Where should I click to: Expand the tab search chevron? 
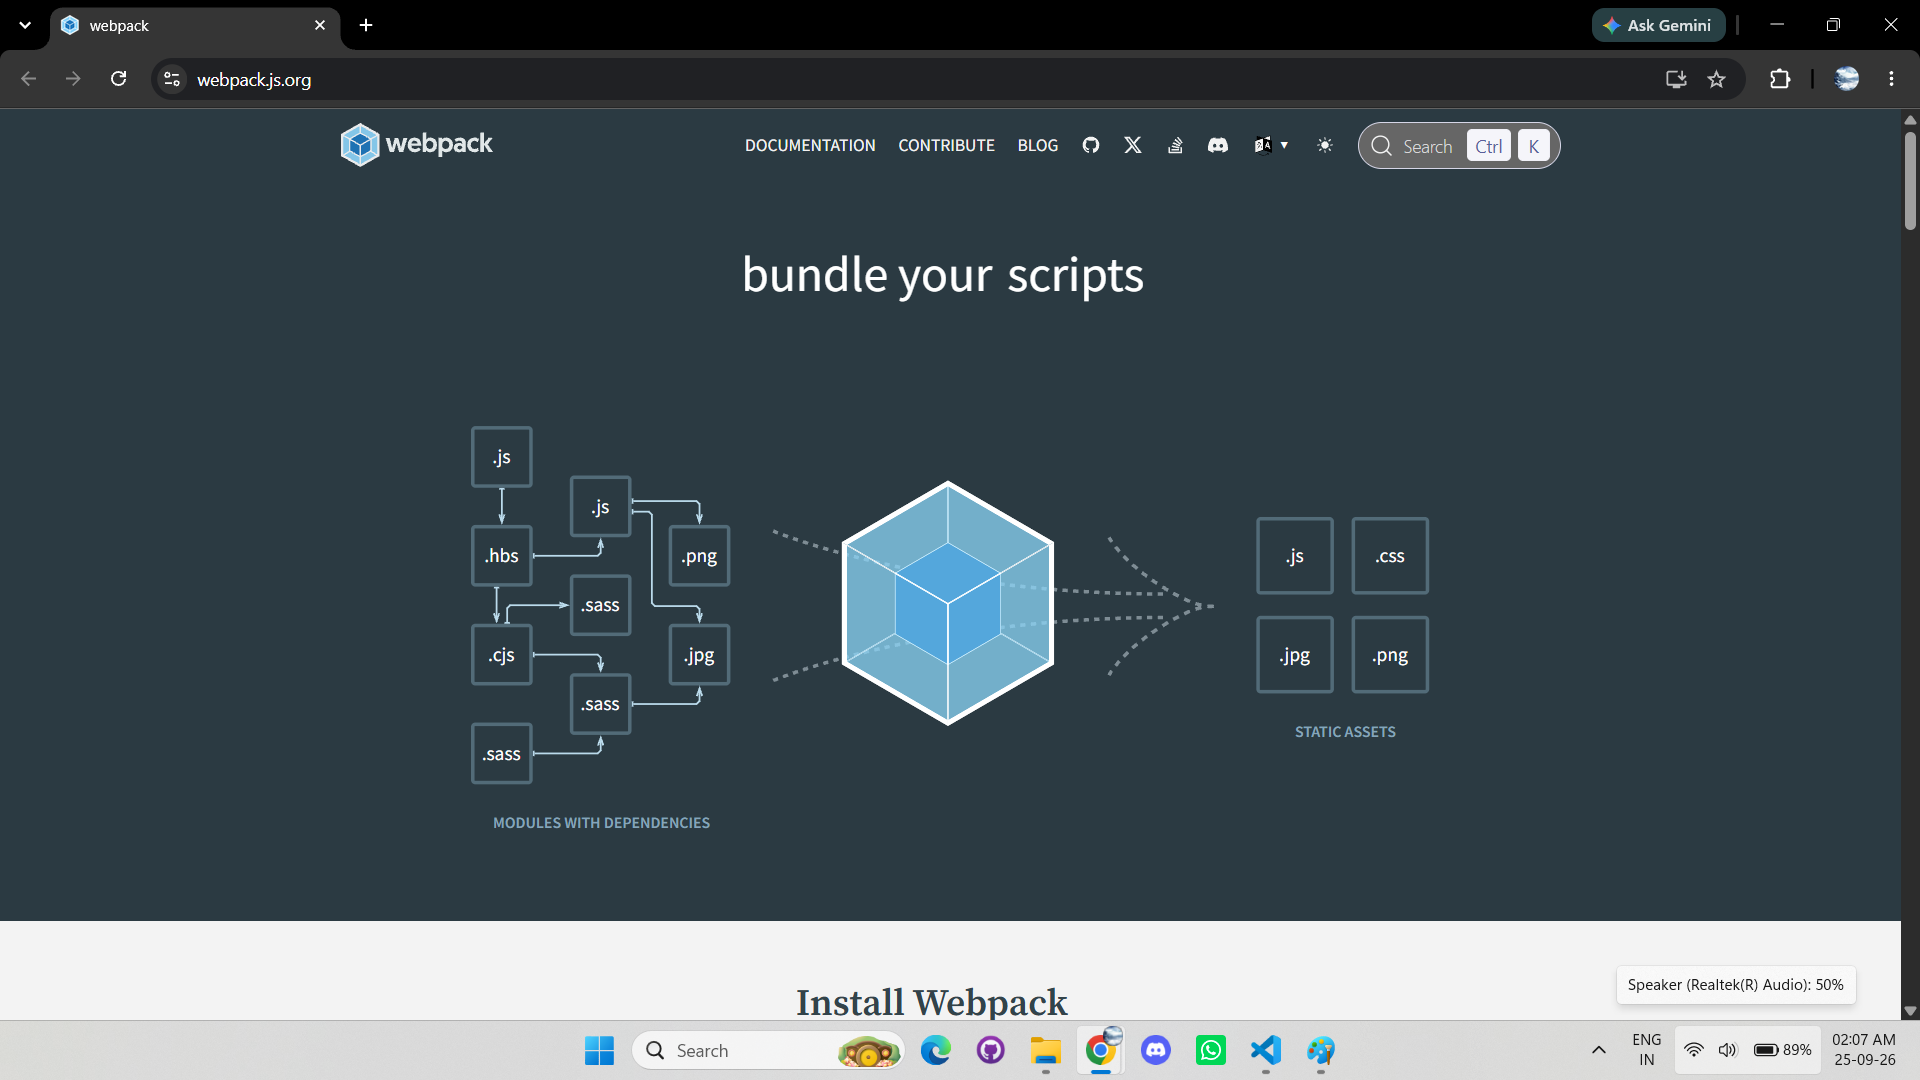click(x=25, y=25)
